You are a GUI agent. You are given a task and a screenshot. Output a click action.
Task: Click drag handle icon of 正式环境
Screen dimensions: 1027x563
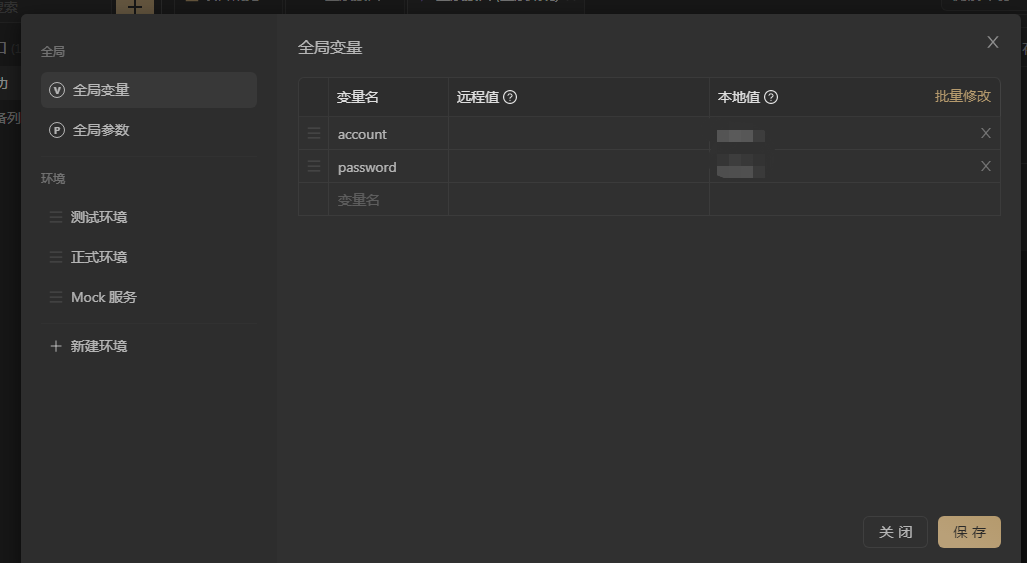(x=56, y=257)
